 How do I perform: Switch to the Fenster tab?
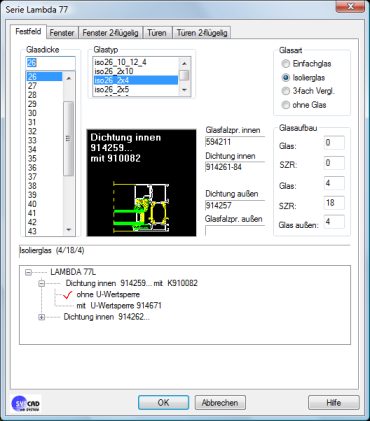tap(62, 33)
